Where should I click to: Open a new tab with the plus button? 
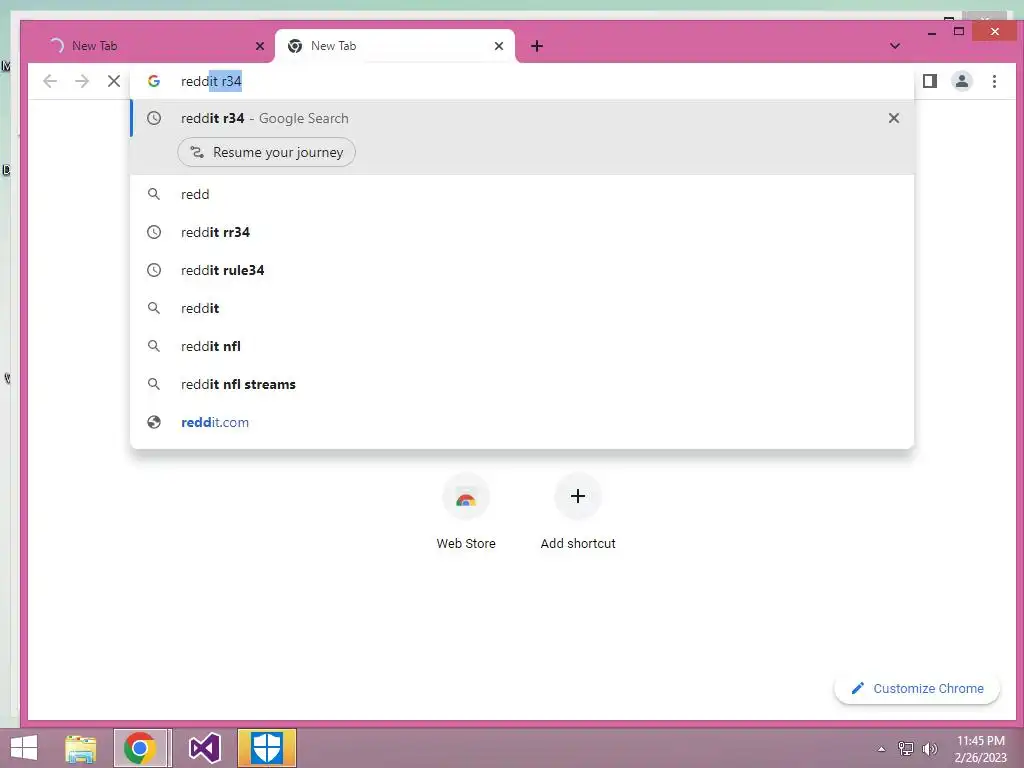[537, 46]
